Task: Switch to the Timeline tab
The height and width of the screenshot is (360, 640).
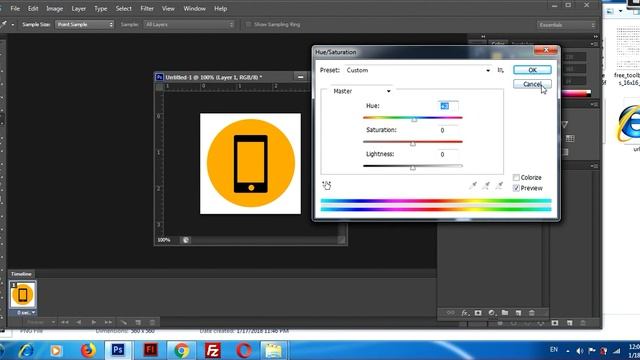Action: coord(21,274)
